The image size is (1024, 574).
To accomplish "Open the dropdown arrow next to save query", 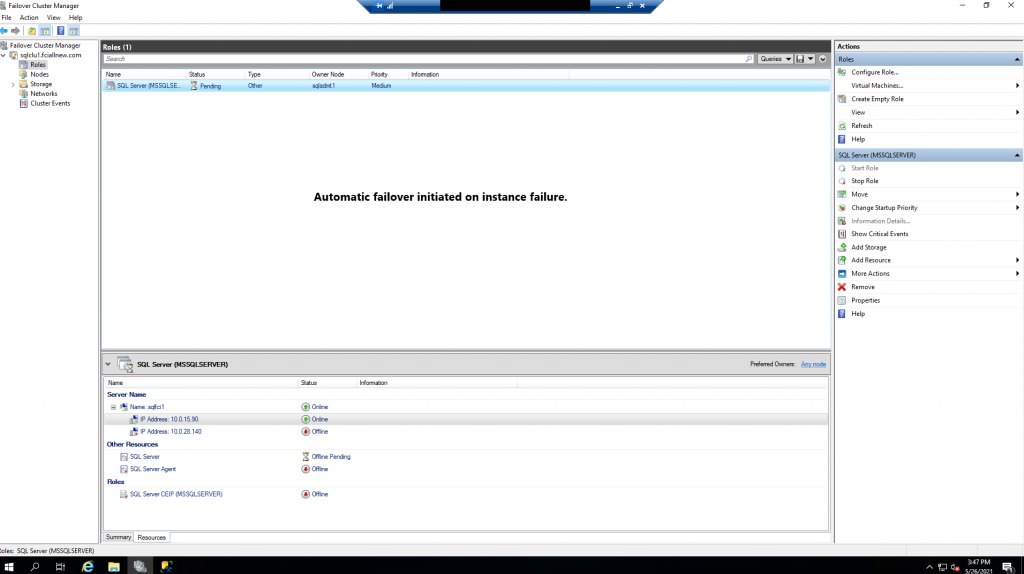I will point(810,59).
